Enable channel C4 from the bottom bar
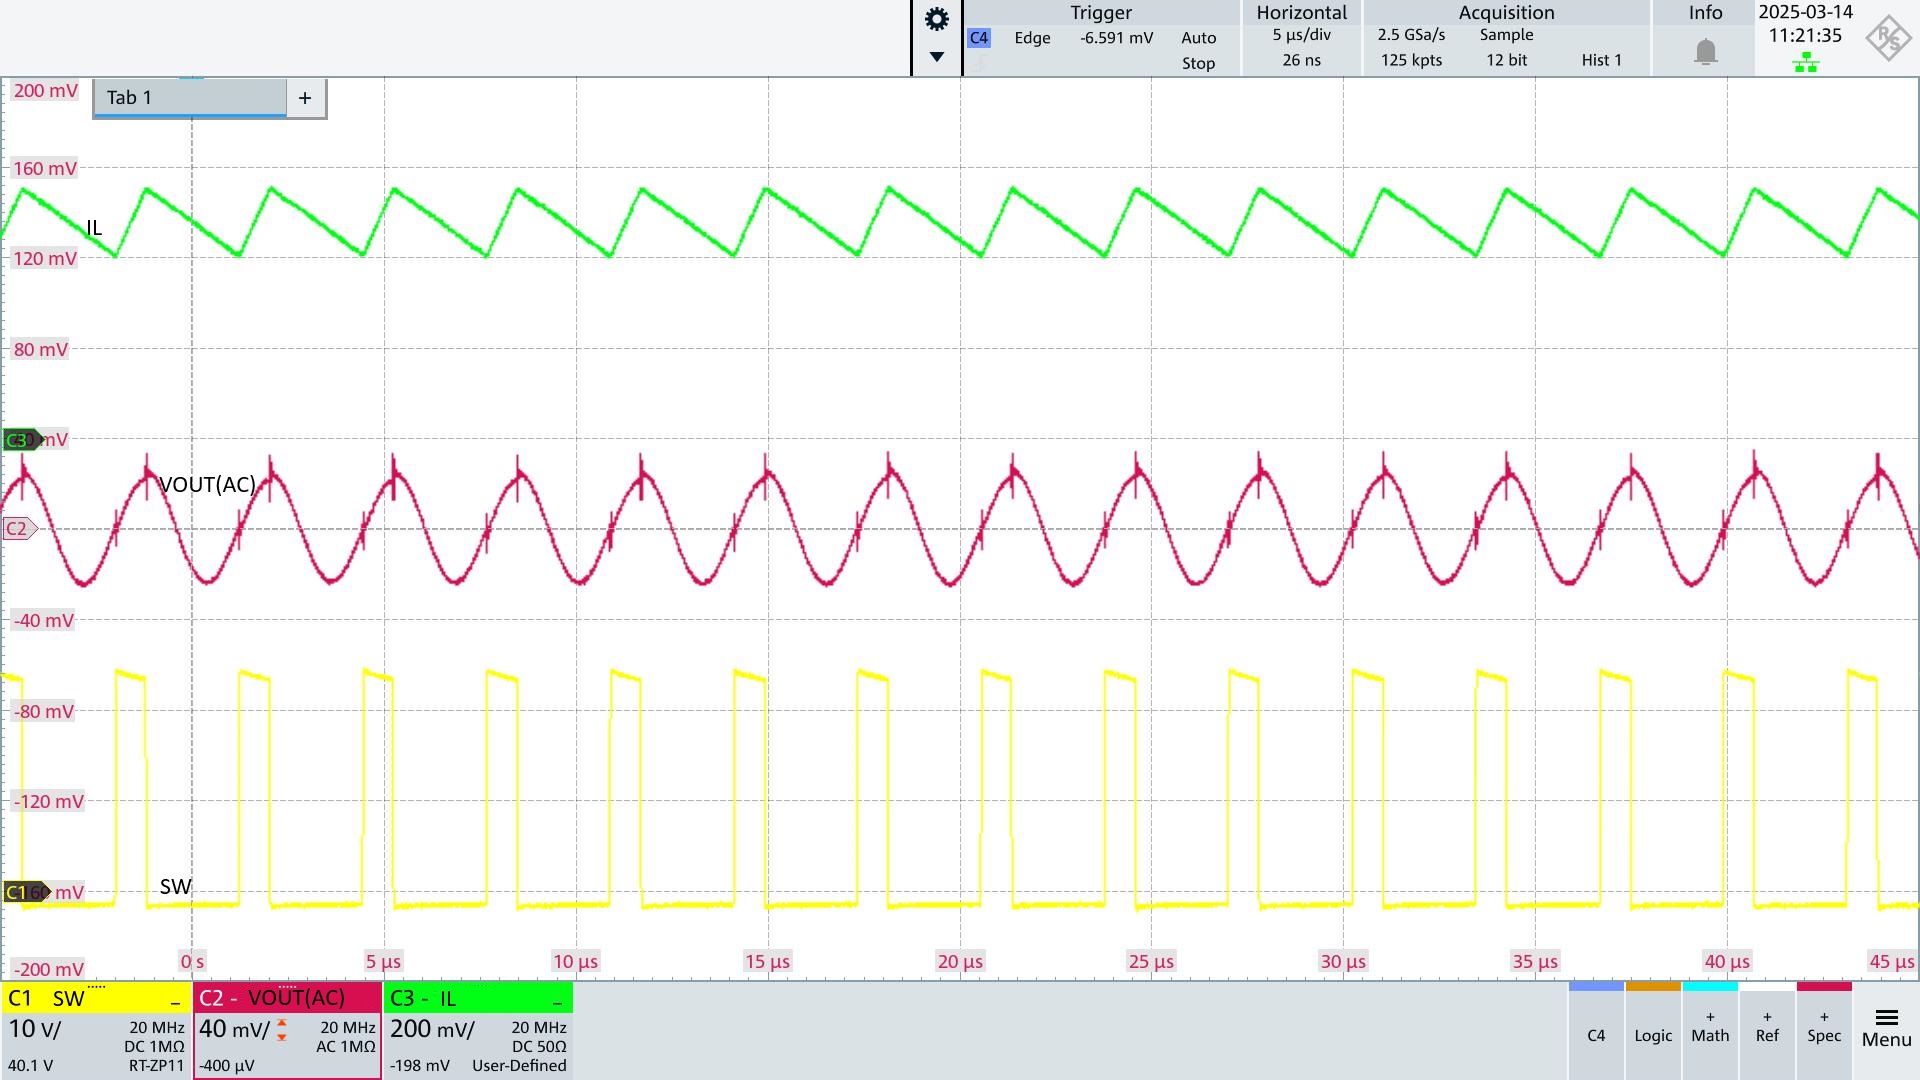The image size is (1920, 1080). tap(1597, 1035)
